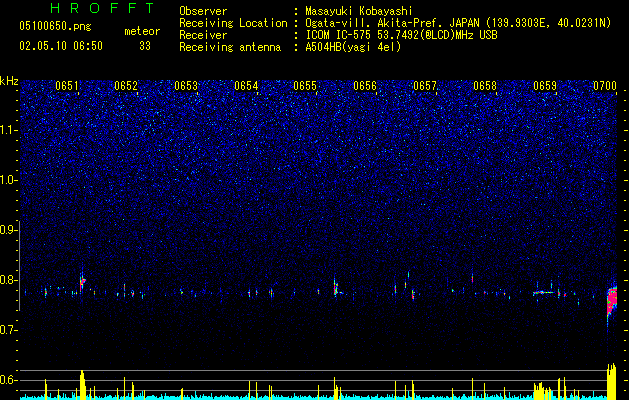629x400 pixels.
Task: Select the meteor count value 33
Action: (x=145, y=46)
